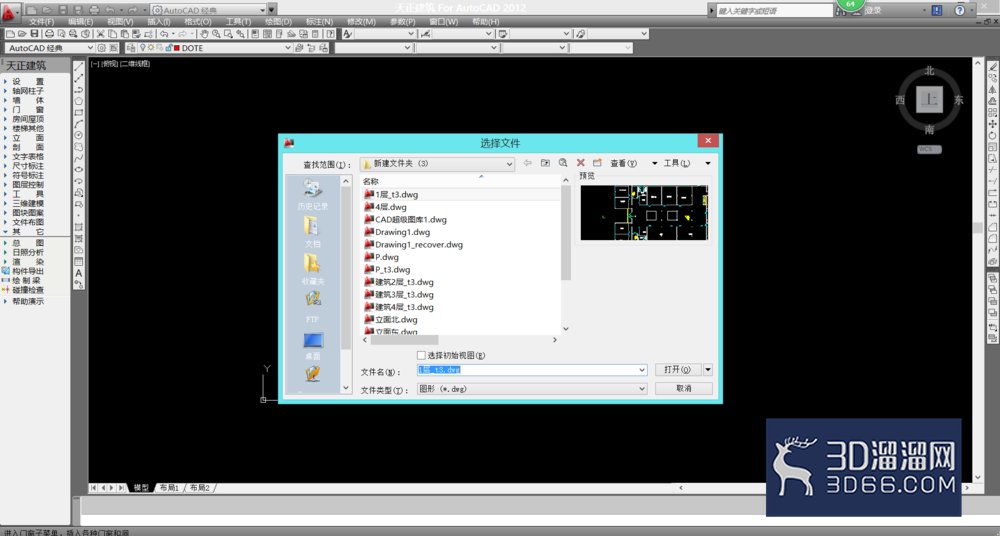Image resolution: width=1000 pixels, height=536 pixels.
Task: Click the 打开(O) button
Action: (677, 369)
